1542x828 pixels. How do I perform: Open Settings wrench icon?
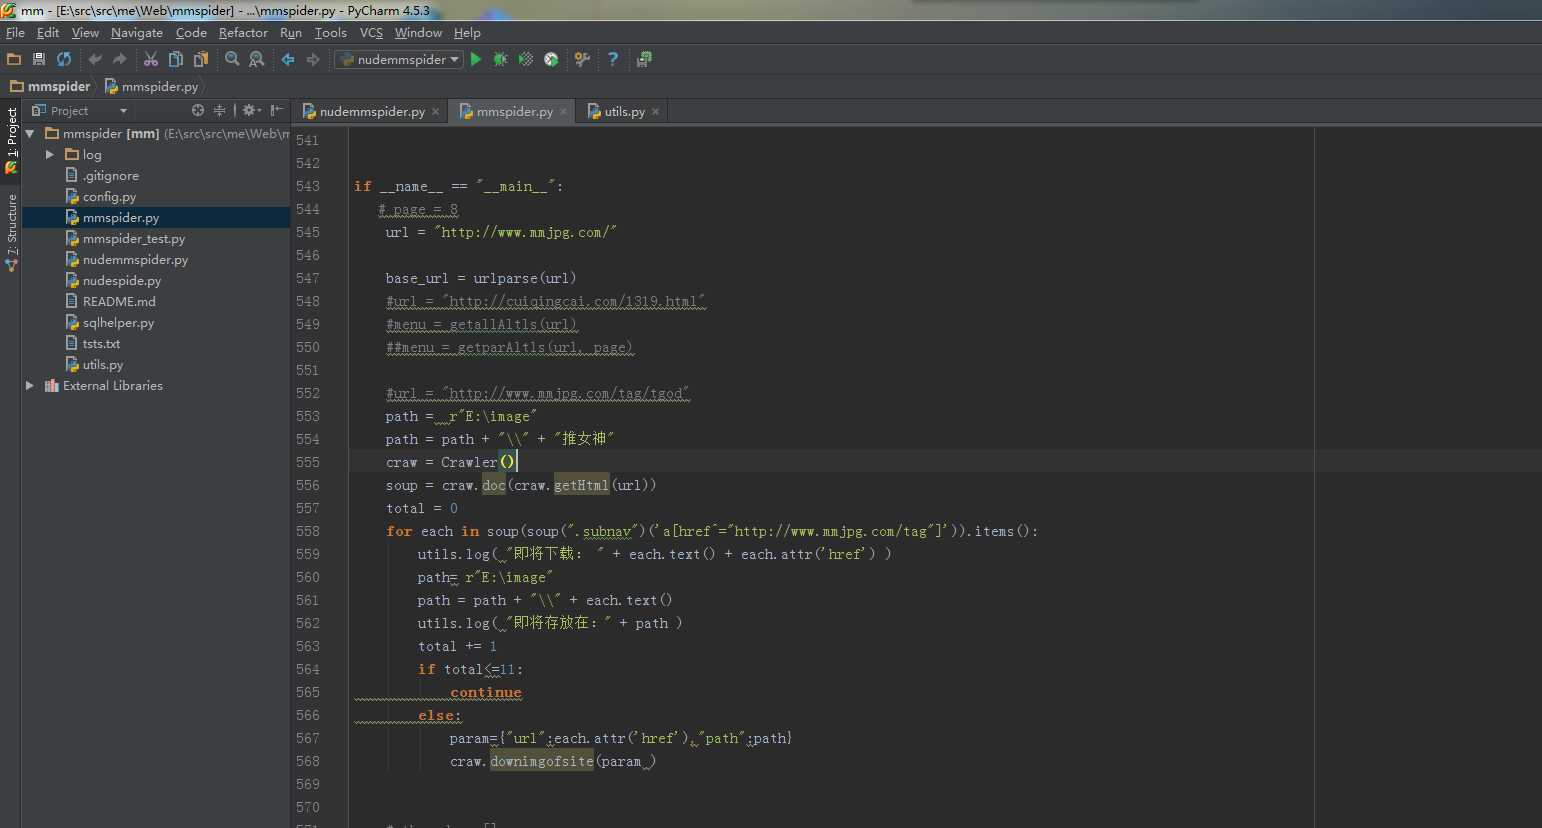tap(582, 59)
